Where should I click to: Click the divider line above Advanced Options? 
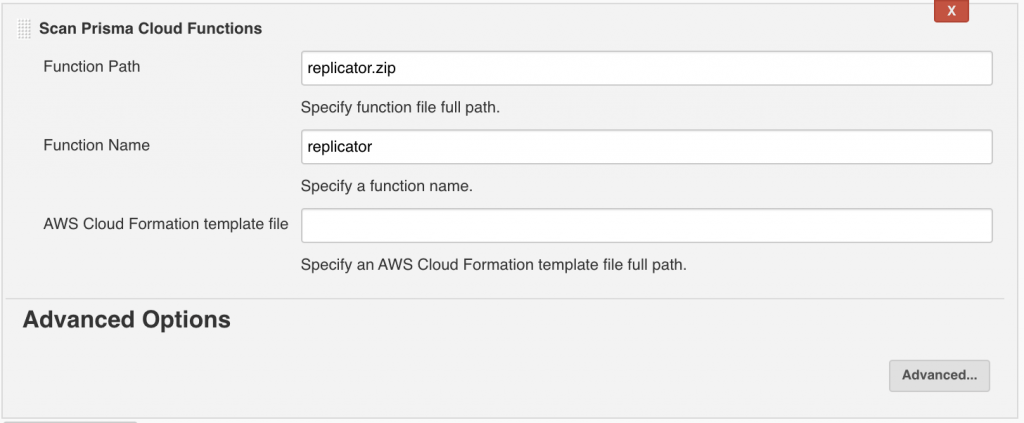500,298
